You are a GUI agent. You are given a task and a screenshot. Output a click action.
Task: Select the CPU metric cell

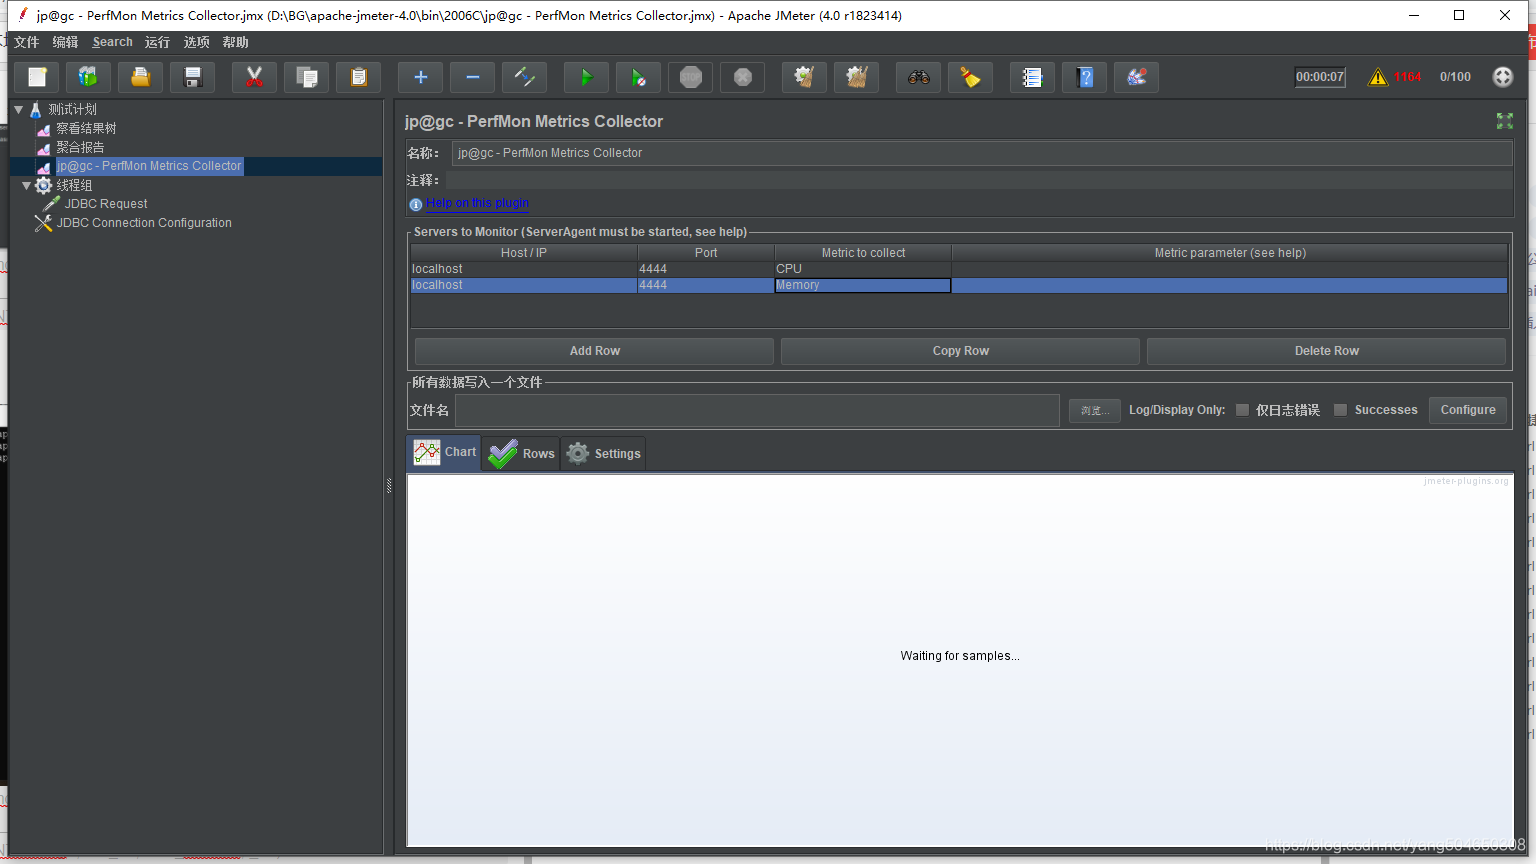863,269
